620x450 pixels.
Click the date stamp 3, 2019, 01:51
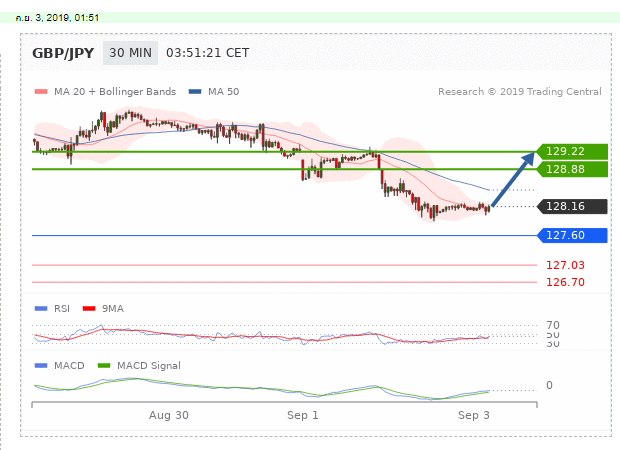pyautogui.click(x=58, y=18)
